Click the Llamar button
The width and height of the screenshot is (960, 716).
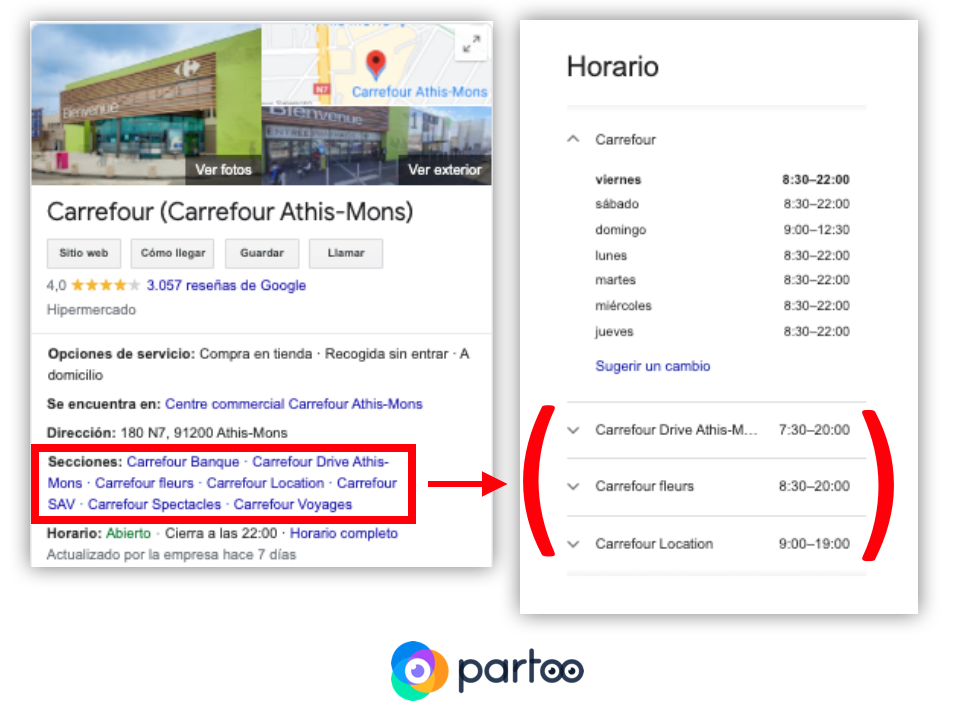coord(346,253)
